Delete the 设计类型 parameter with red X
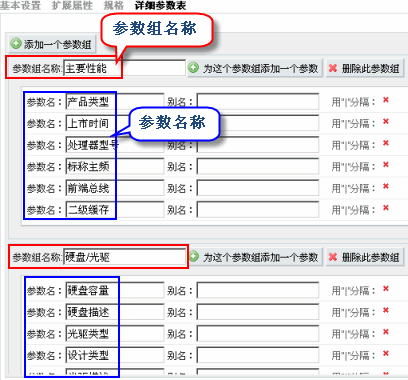Viewport: 408px width, 380px height. tap(386, 353)
